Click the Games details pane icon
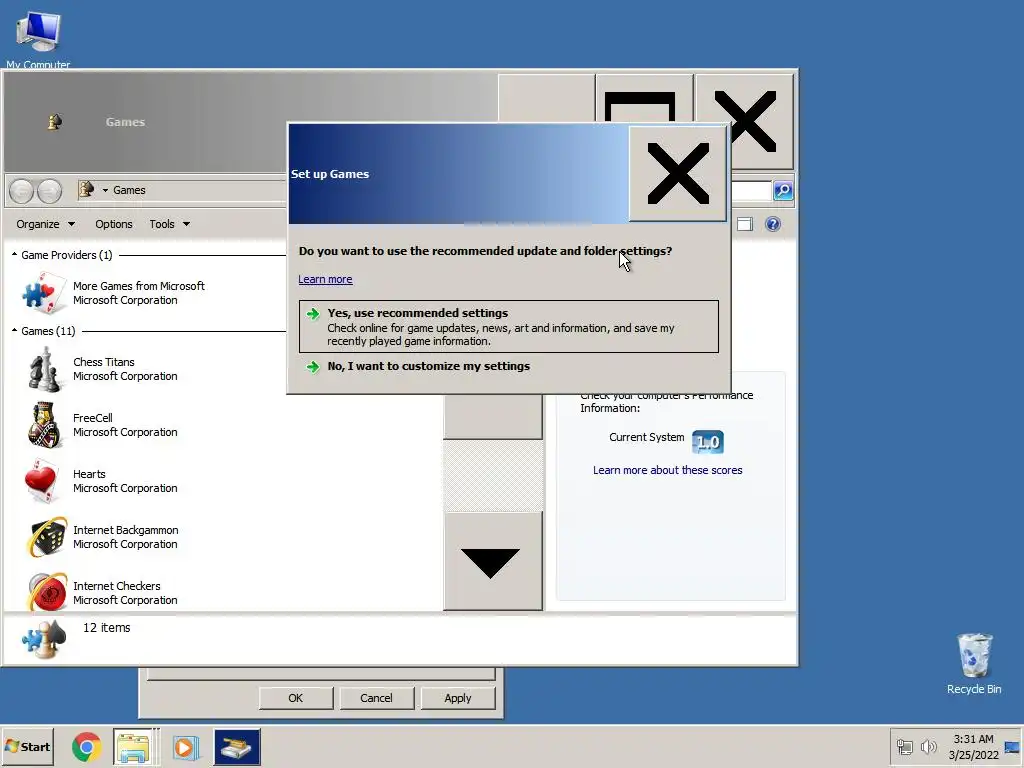This screenshot has height=768, width=1024. point(44,639)
